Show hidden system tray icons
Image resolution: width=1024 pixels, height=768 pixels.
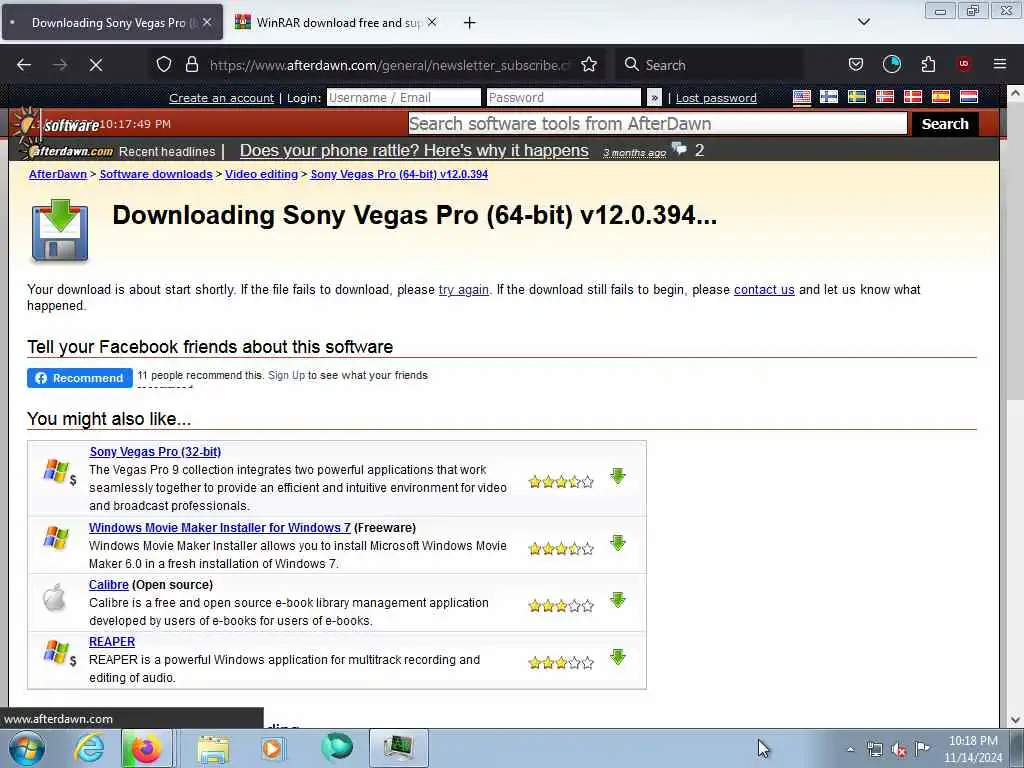point(850,749)
